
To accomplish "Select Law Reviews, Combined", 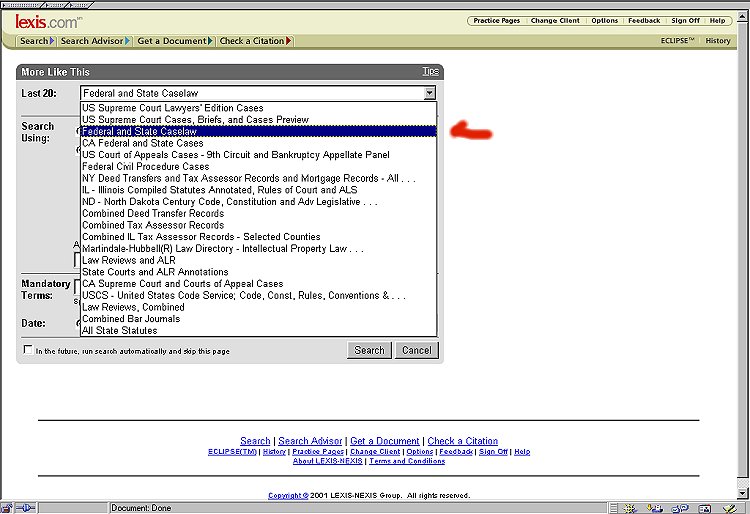I will click(258, 307).
